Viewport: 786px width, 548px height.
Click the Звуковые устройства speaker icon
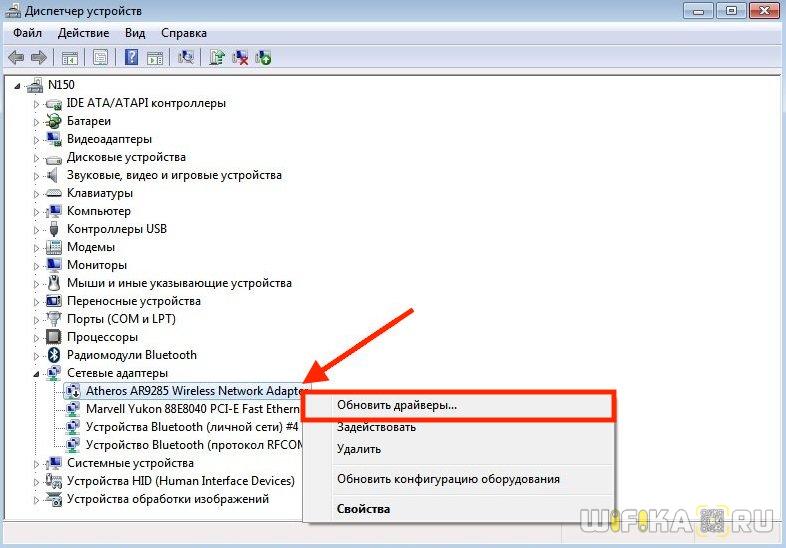[x=53, y=175]
